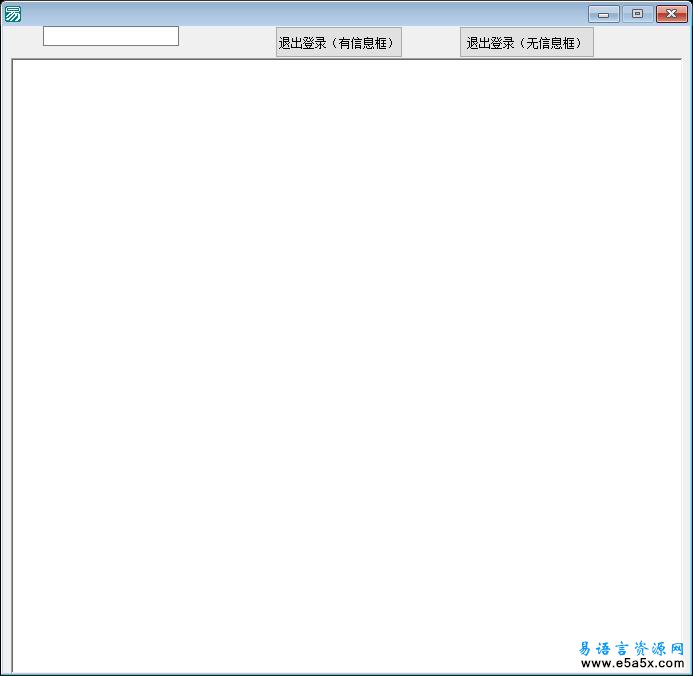The width and height of the screenshot is (693, 676).
Task: Close the window with the red X
Action: (671, 14)
